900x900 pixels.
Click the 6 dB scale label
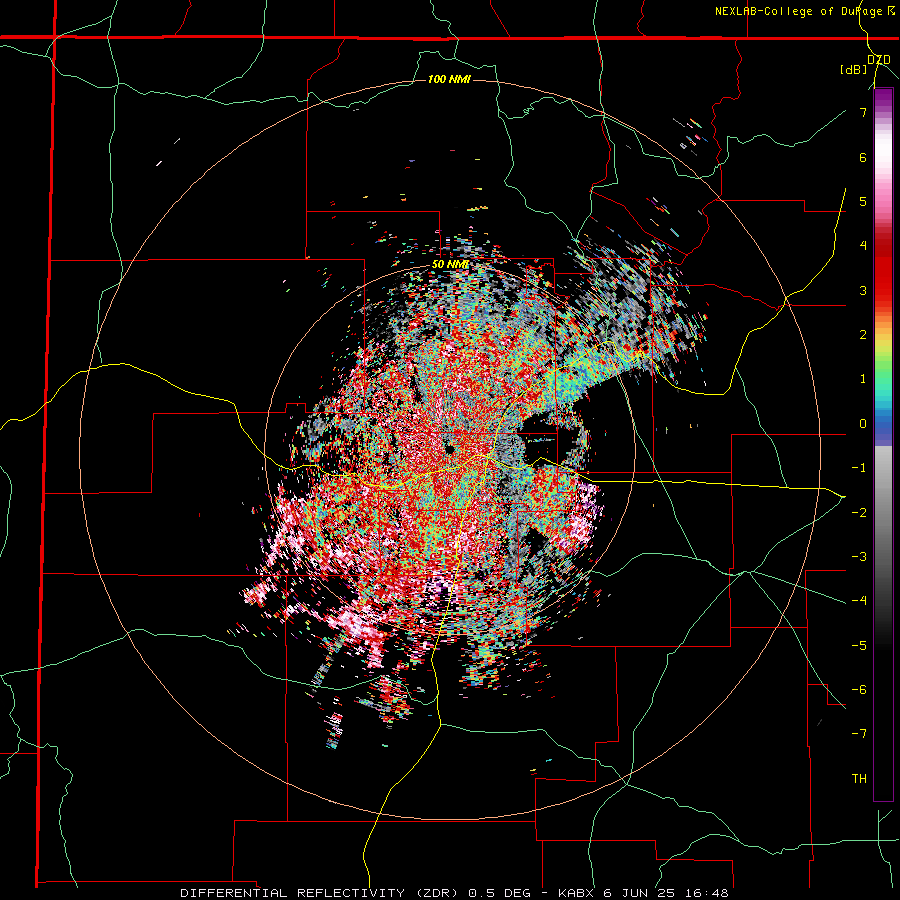point(863,157)
